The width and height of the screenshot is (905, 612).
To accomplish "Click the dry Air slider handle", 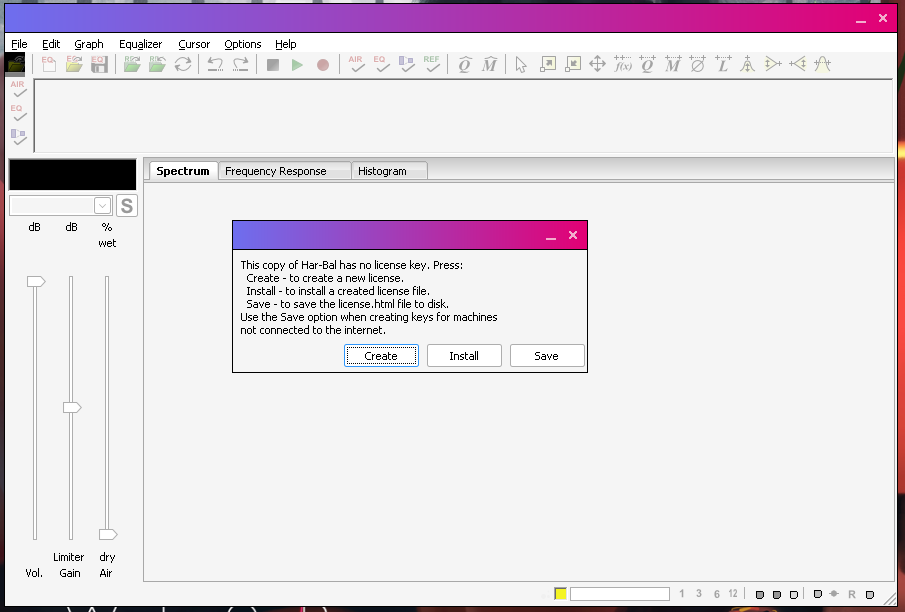I will click(x=108, y=534).
